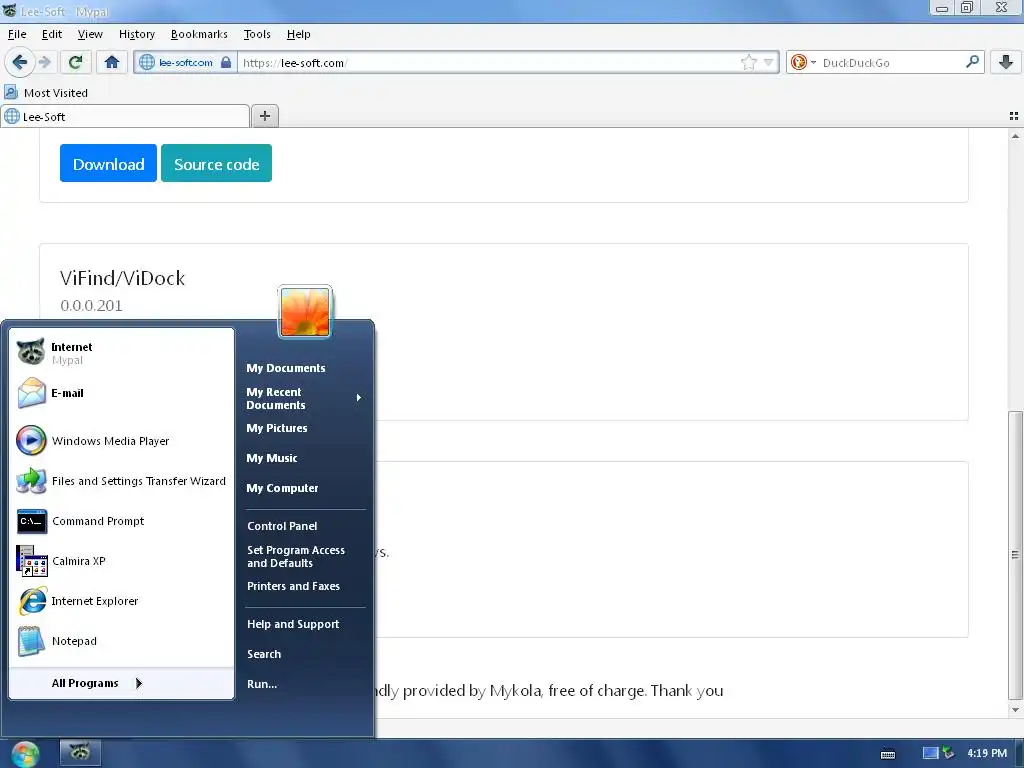Open the Most Visited bookmarks folder

tap(46, 93)
